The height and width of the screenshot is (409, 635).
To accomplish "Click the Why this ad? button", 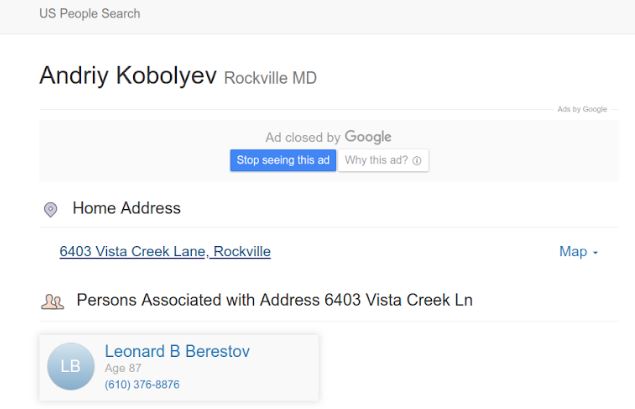I will [x=382, y=161].
